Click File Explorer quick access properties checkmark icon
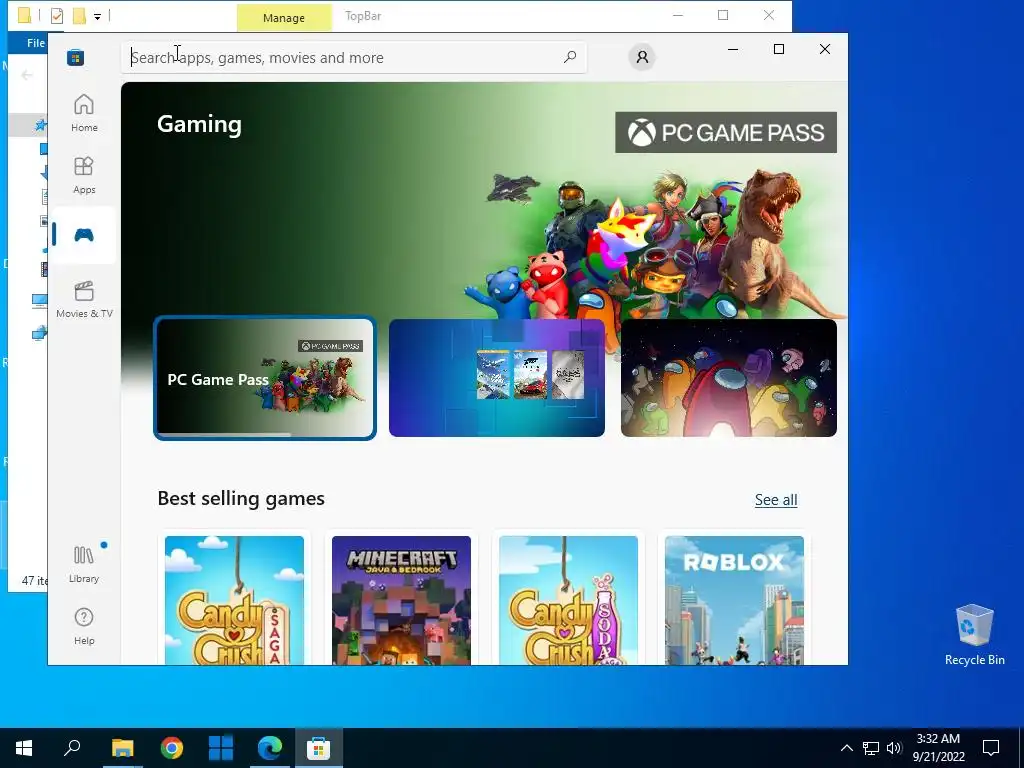 click(57, 16)
